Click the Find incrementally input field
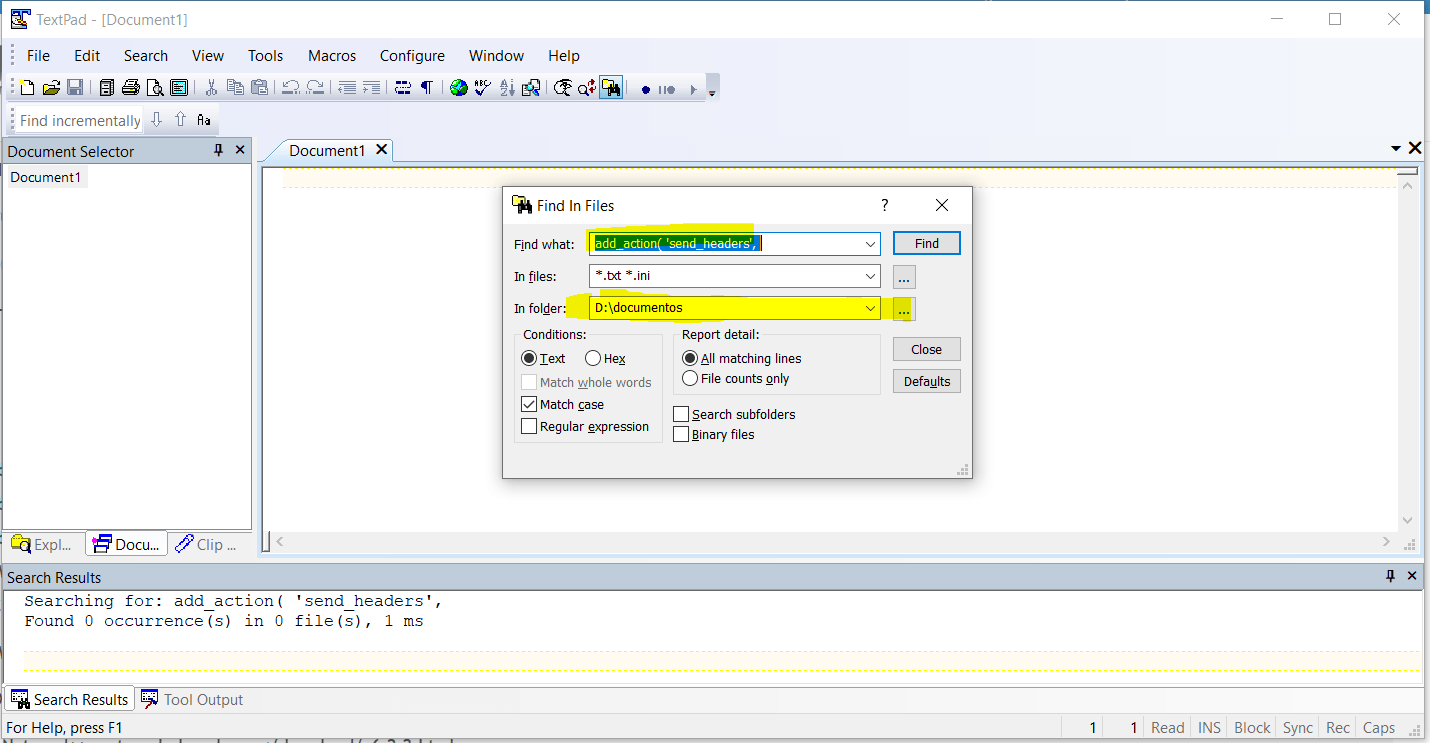Screen dimensions: 1430x743 [x=80, y=120]
